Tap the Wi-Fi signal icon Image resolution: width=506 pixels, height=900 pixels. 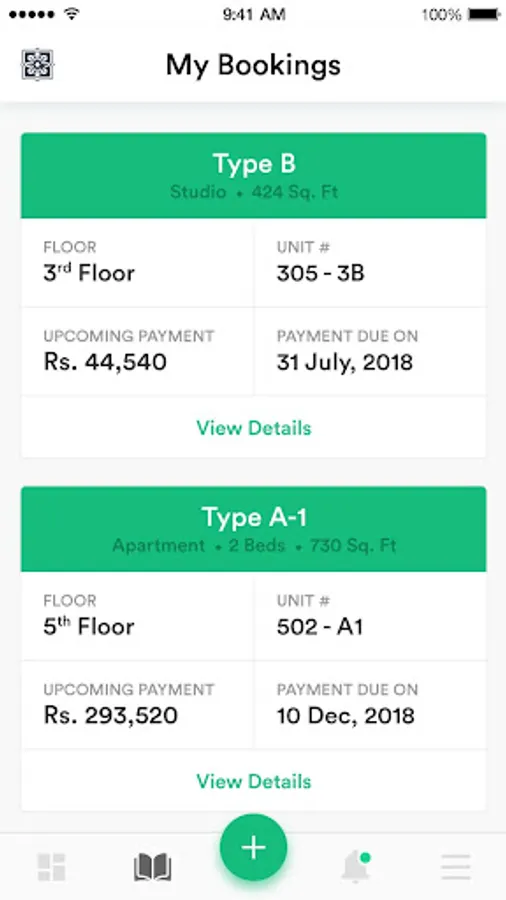click(x=72, y=15)
